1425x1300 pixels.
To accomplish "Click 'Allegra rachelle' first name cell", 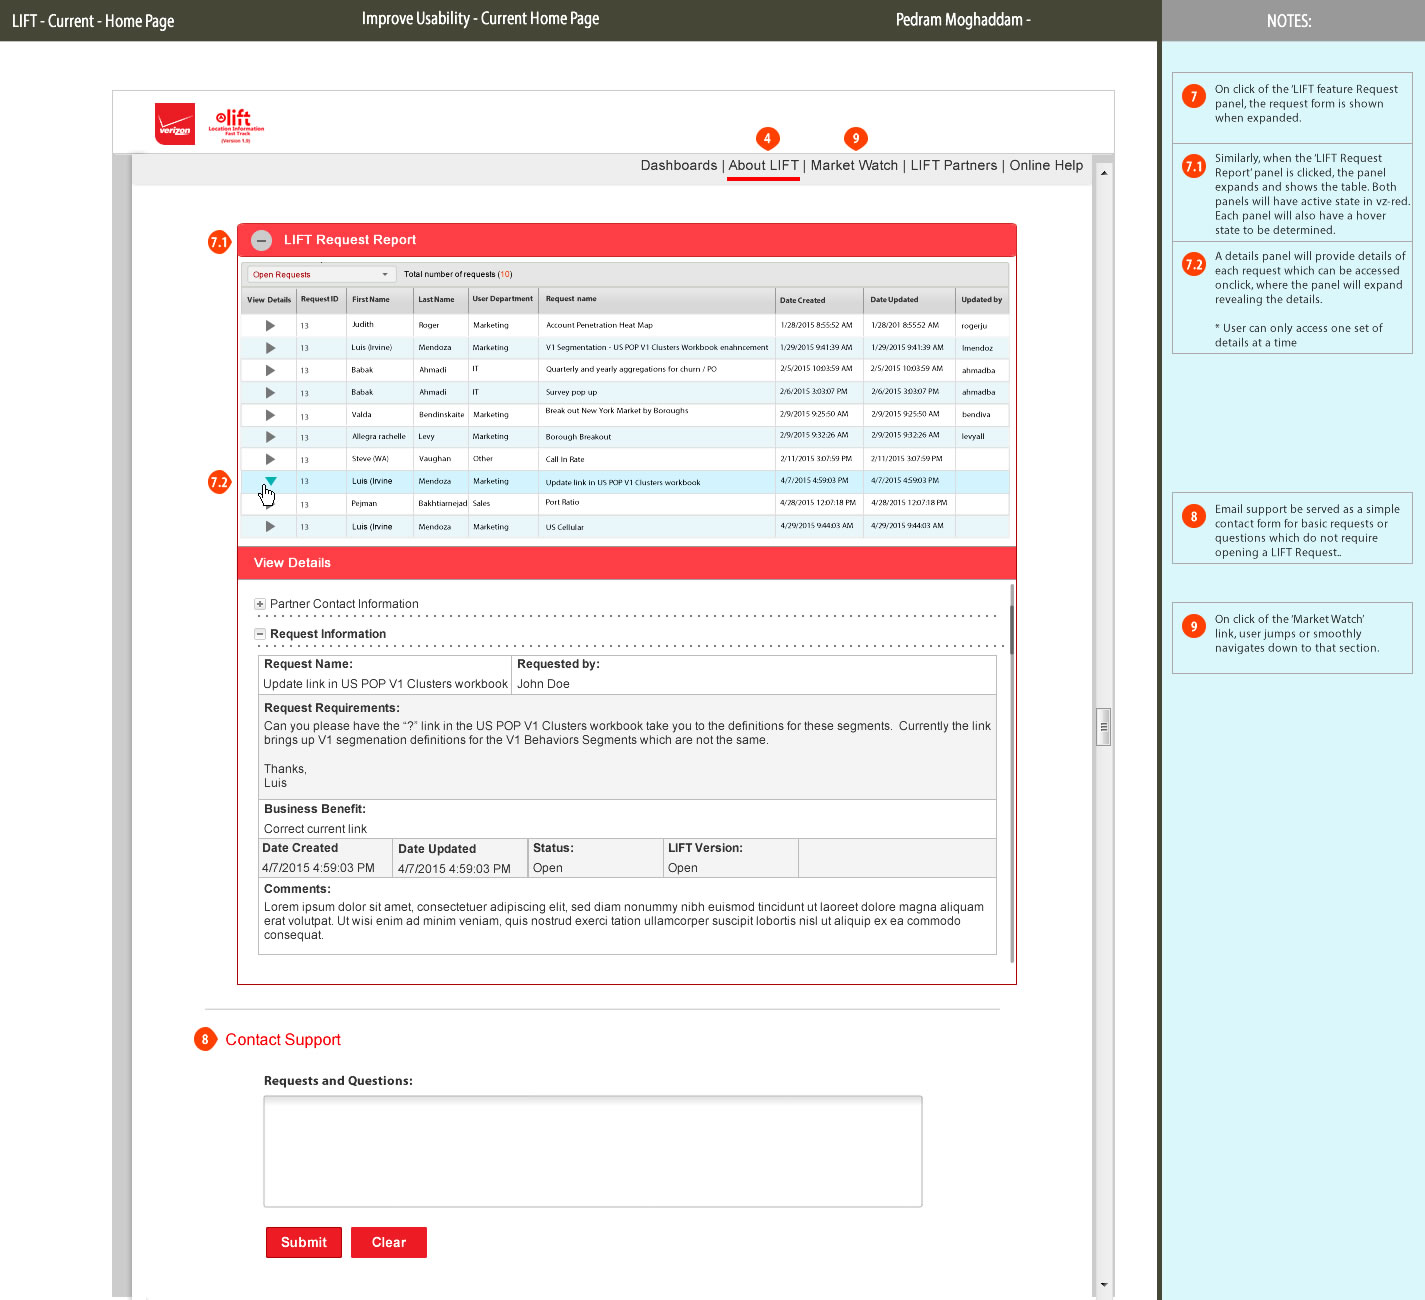I will click(x=378, y=437).
